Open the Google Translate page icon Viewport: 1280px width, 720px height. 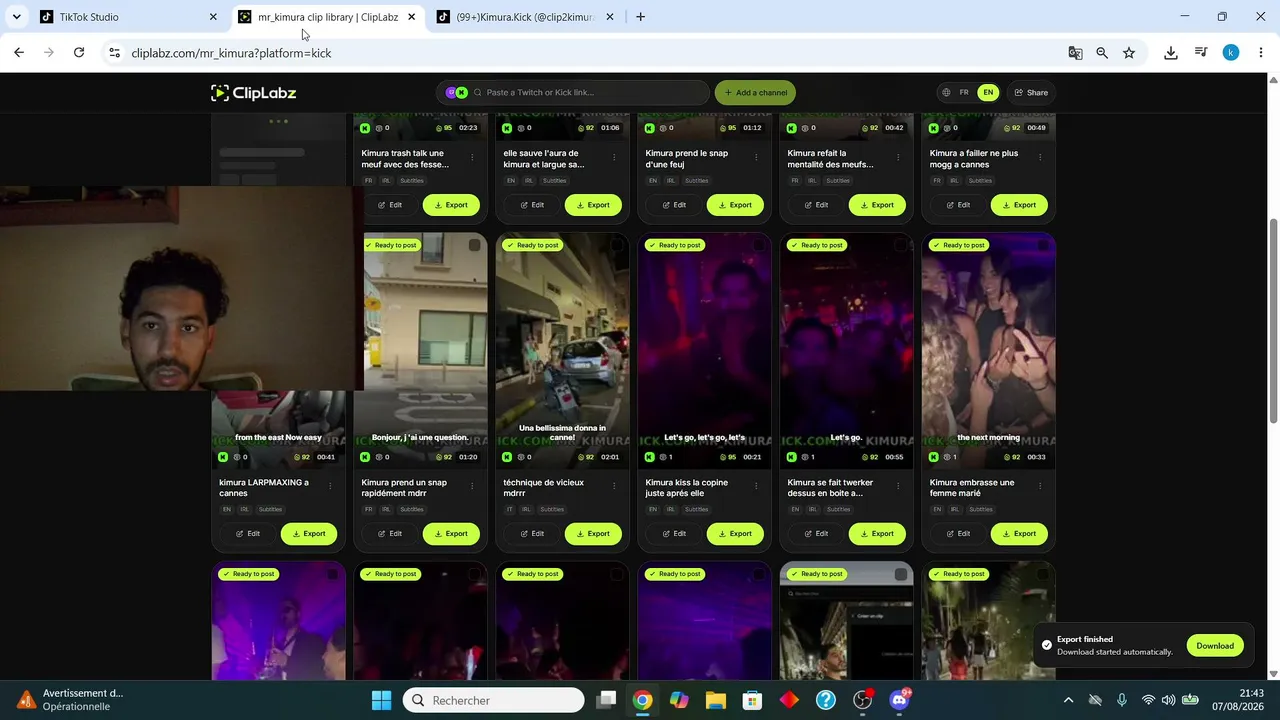click(x=1075, y=53)
